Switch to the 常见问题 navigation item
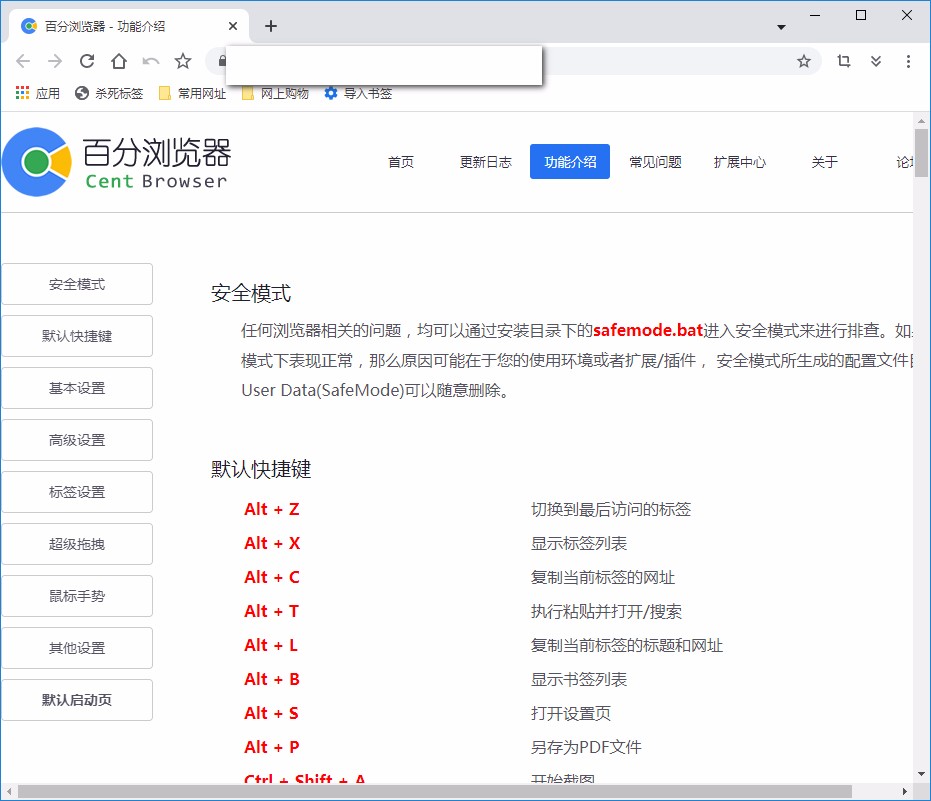 coord(655,161)
